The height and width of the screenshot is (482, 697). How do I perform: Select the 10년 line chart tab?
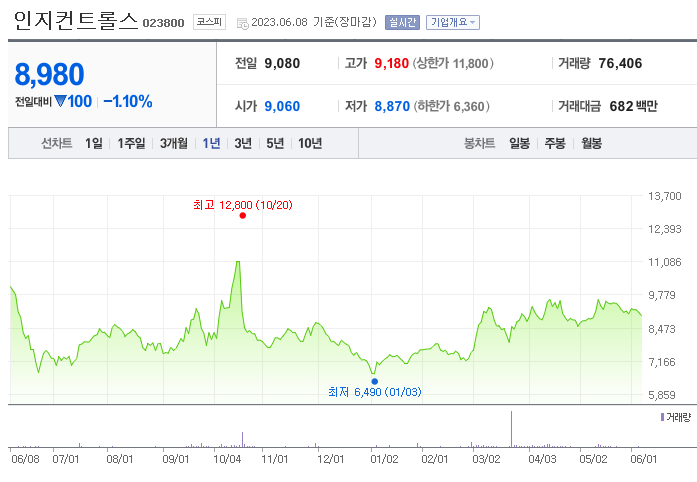coord(310,143)
